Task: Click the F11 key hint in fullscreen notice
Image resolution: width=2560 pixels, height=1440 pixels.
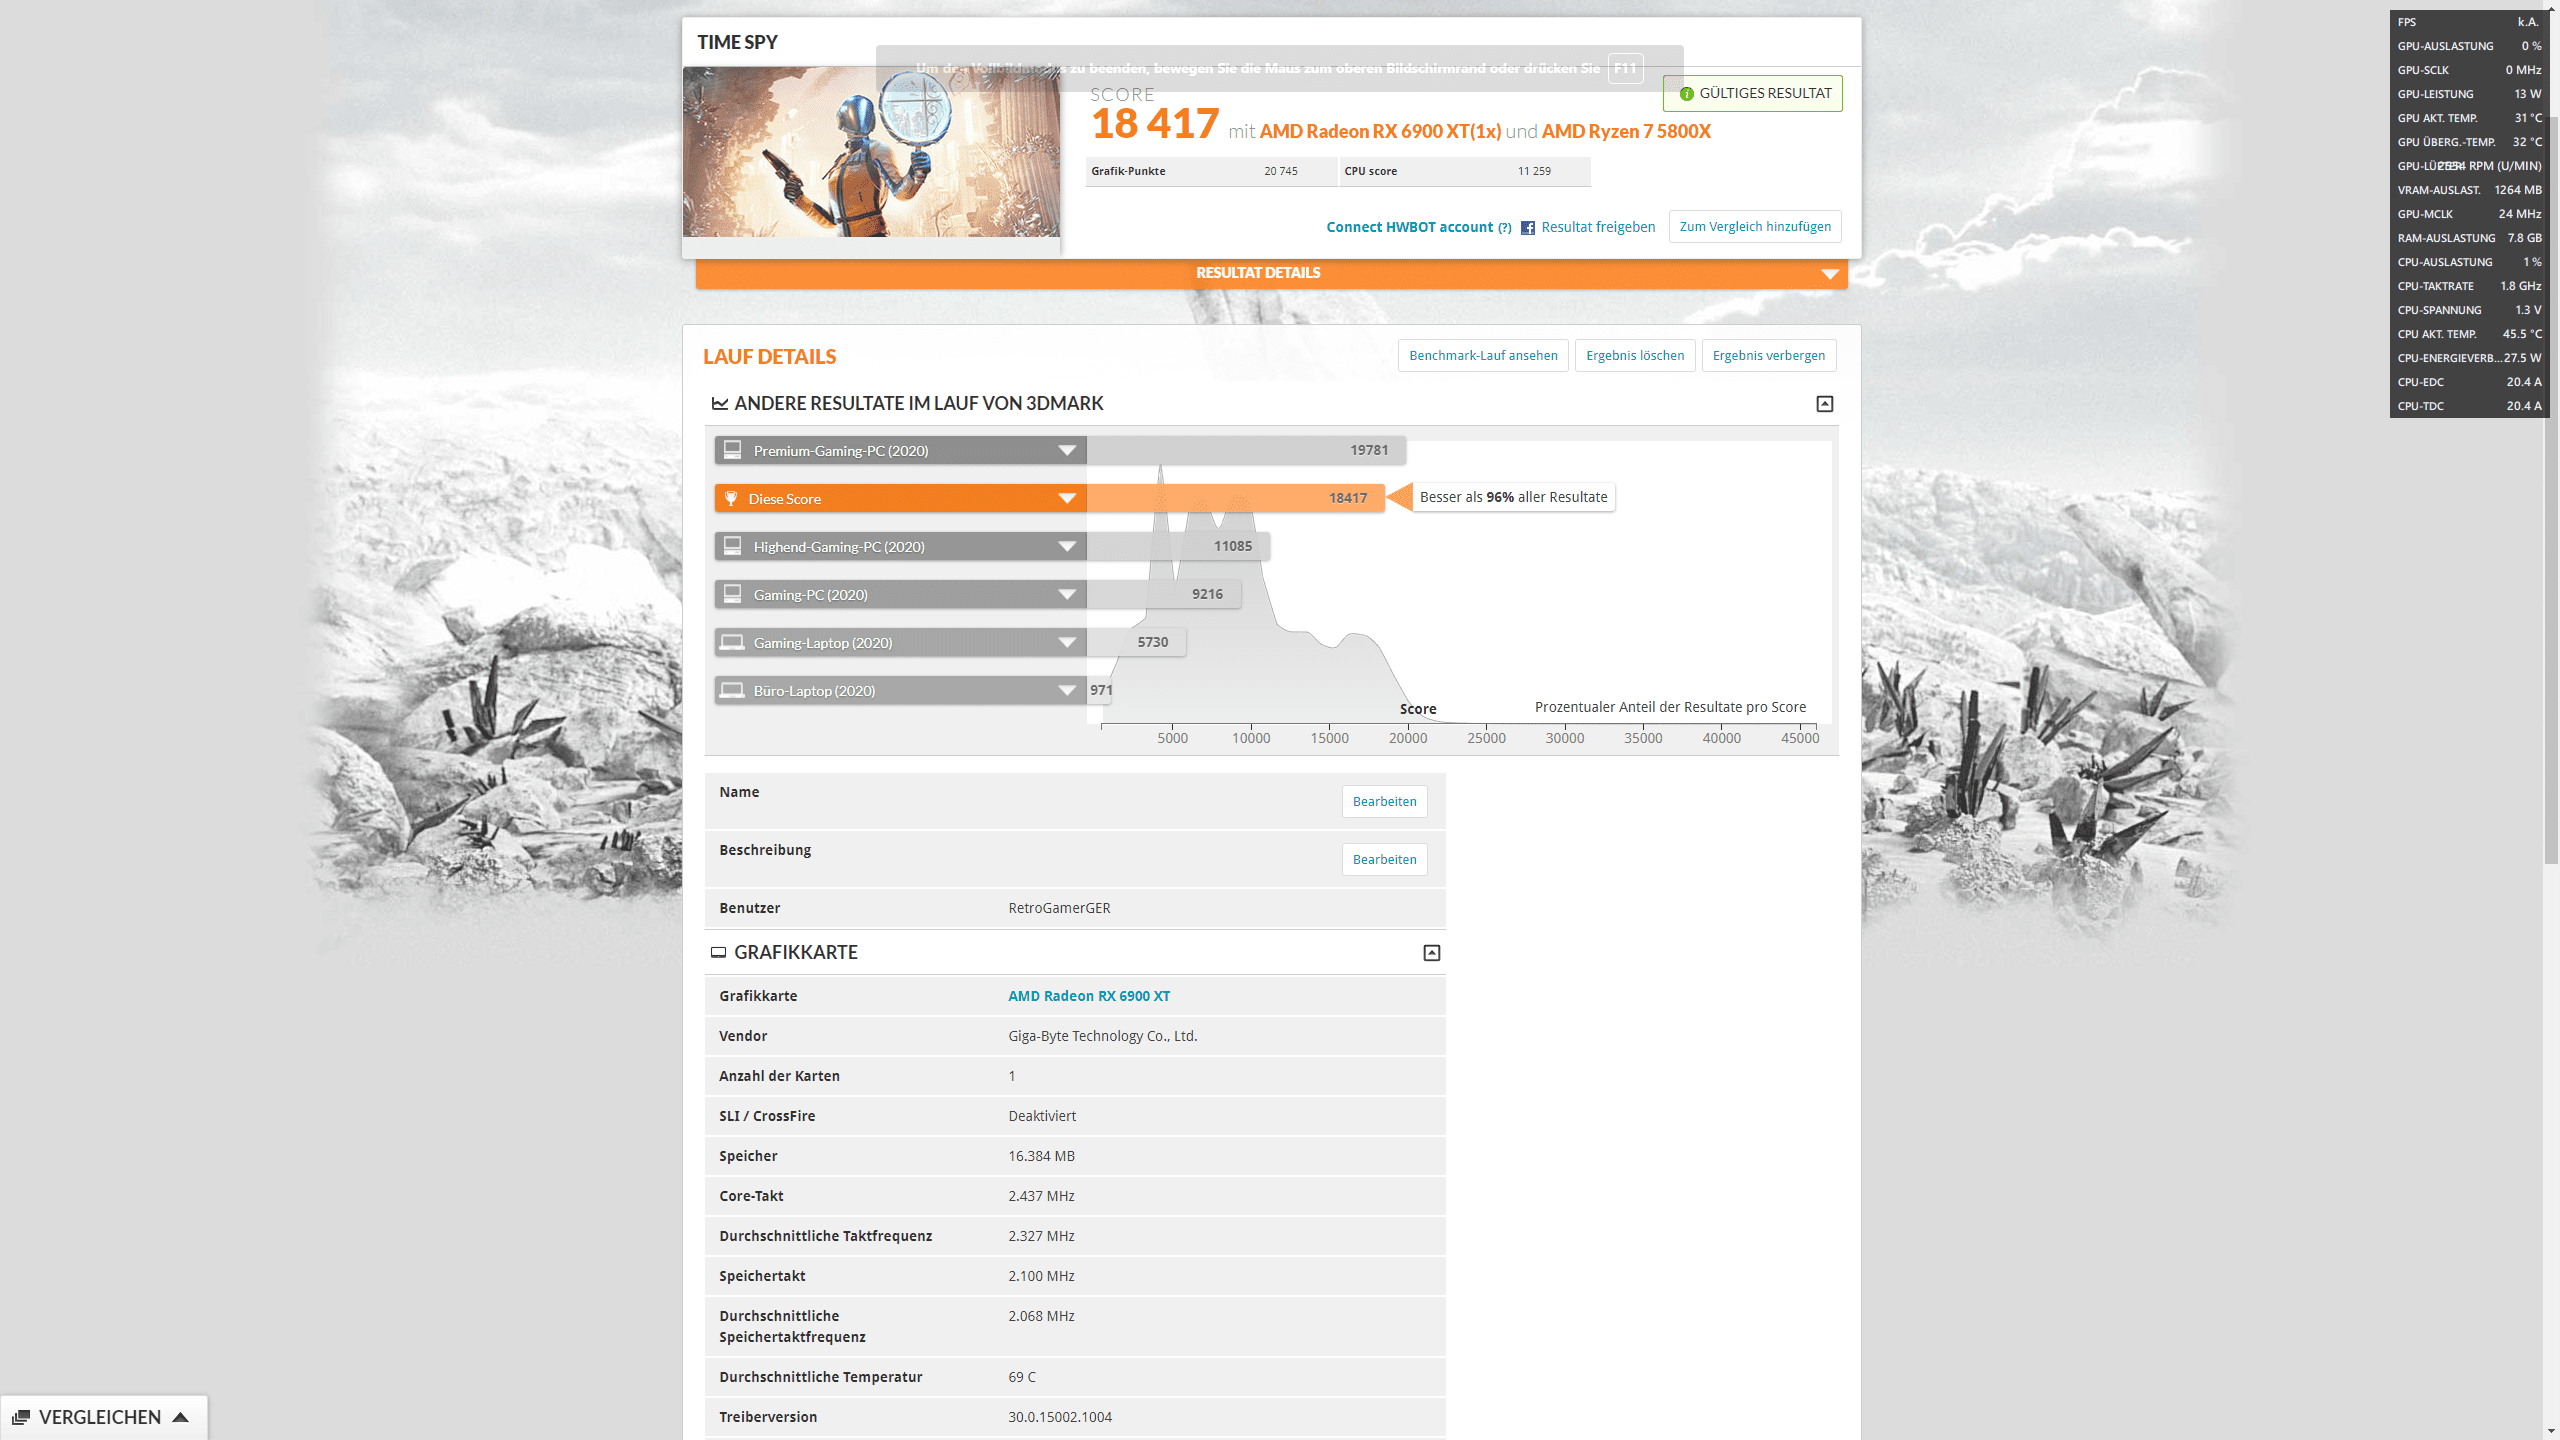Action: pyautogui.click(x=1625, y=69)
